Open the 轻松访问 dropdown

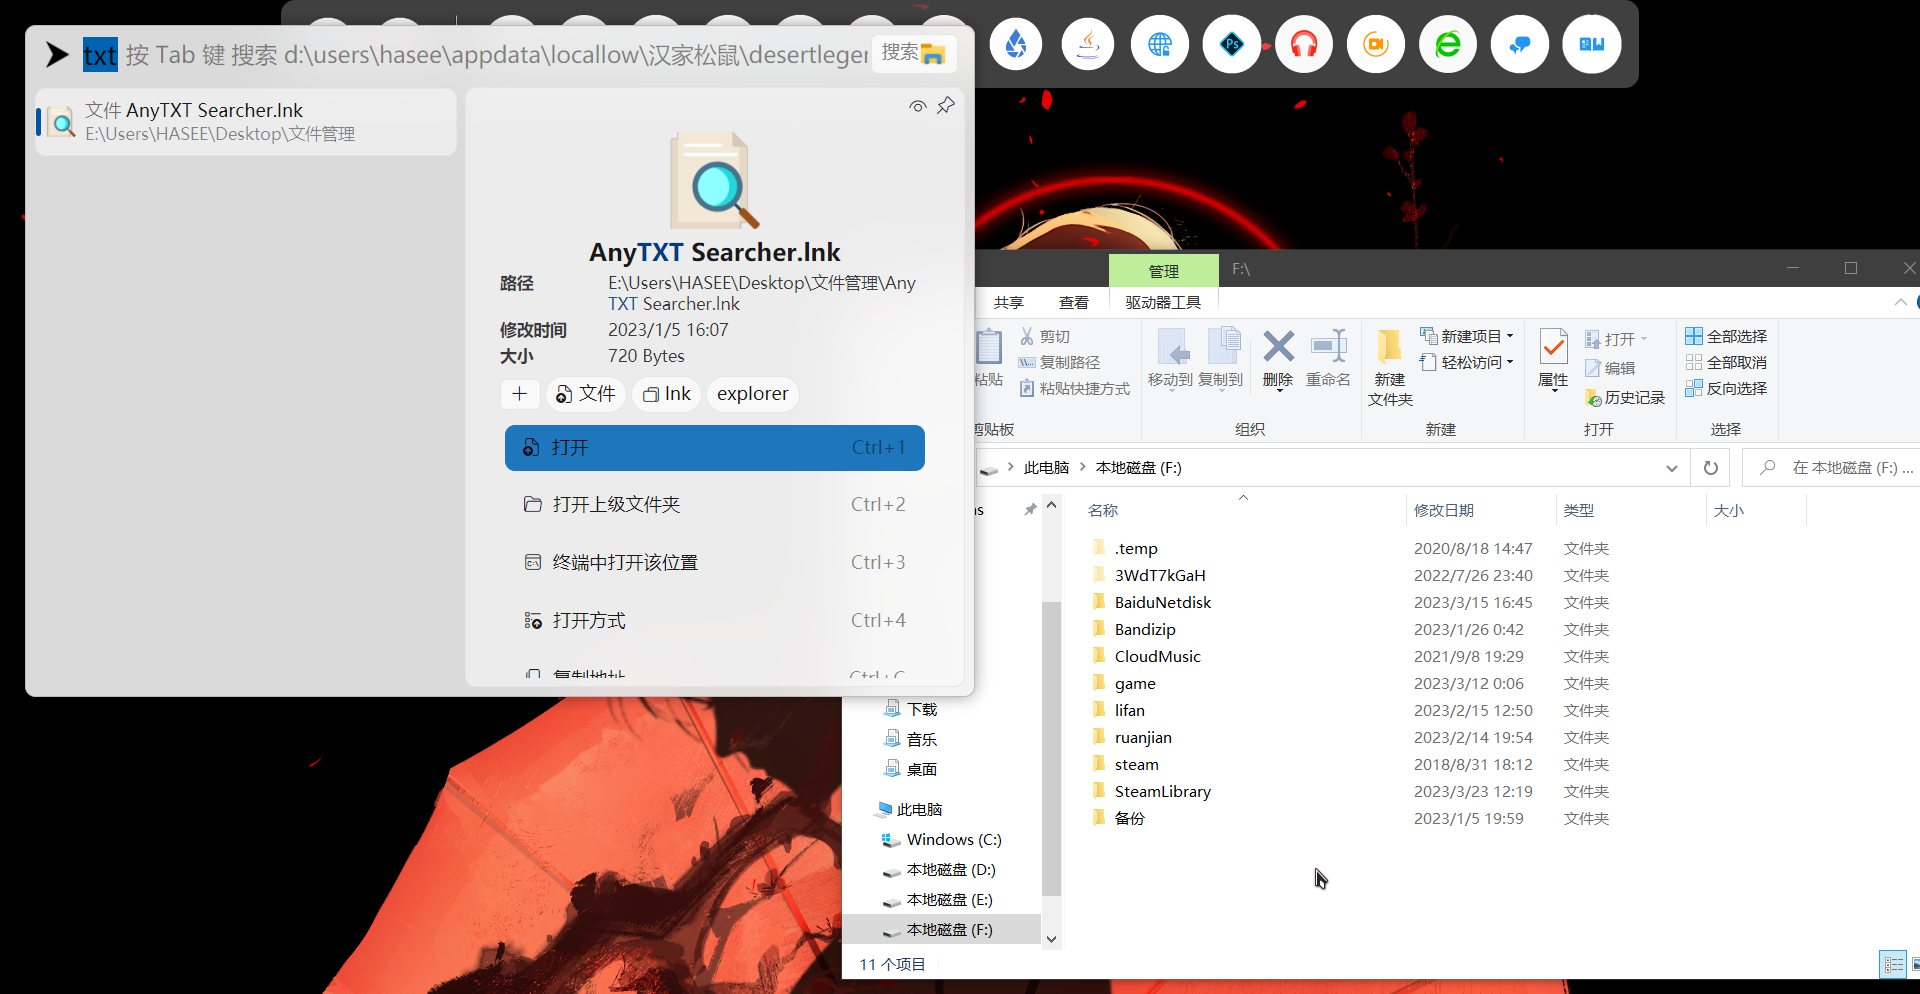(x=1508, y=362)
